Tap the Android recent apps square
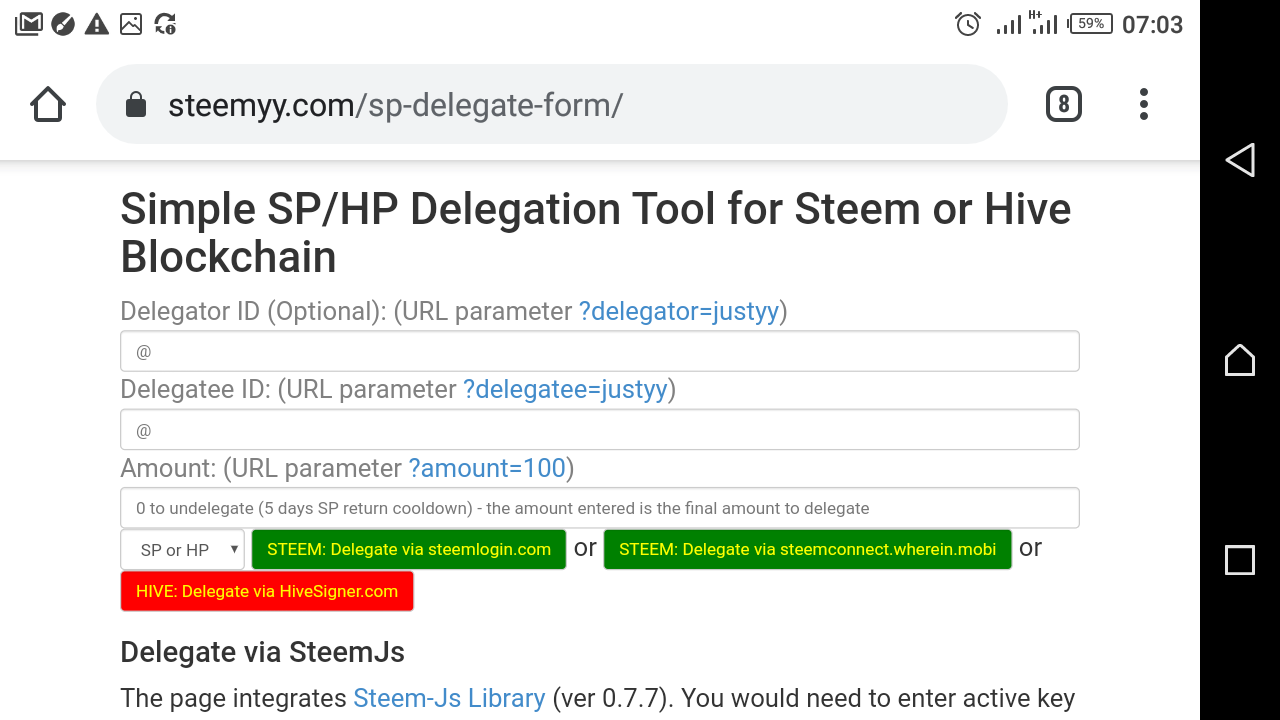 [1240, 560]
